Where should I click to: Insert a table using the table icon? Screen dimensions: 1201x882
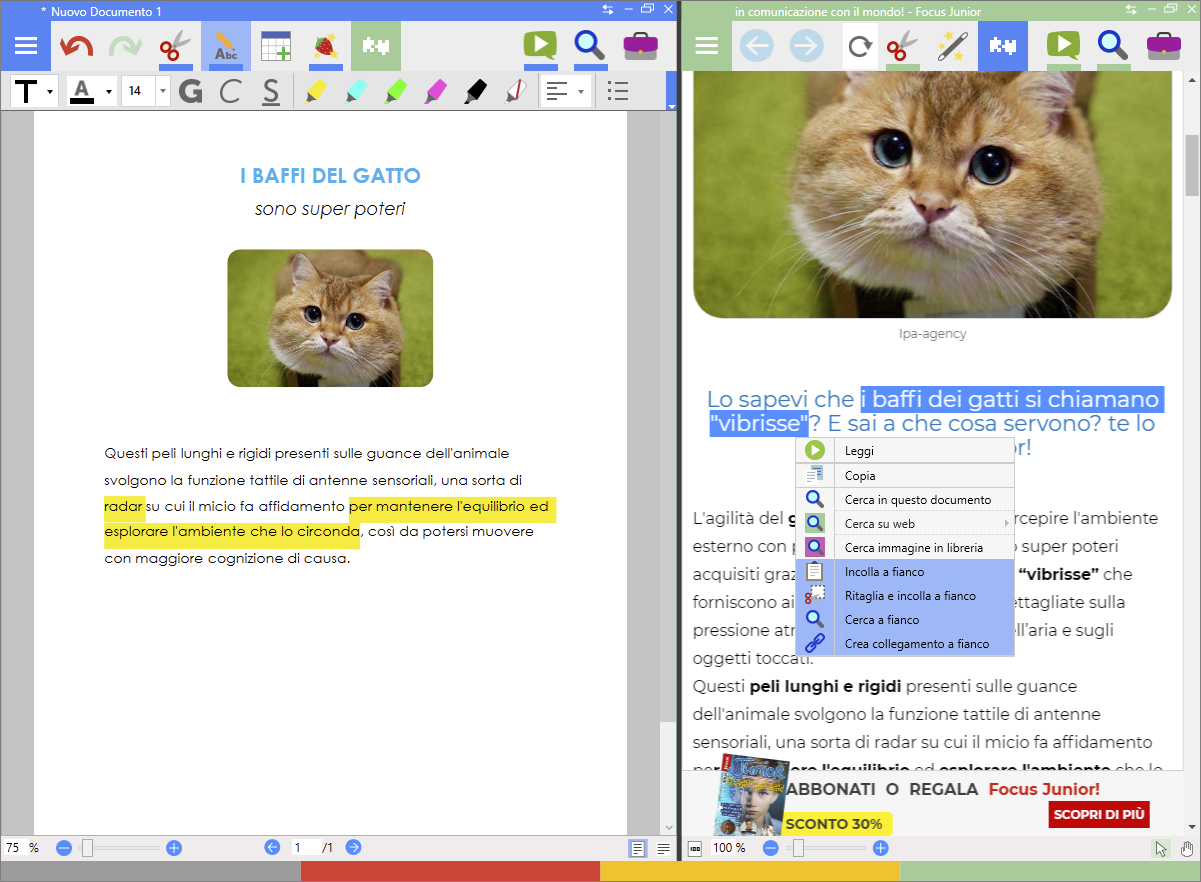(x=275, y=46)
